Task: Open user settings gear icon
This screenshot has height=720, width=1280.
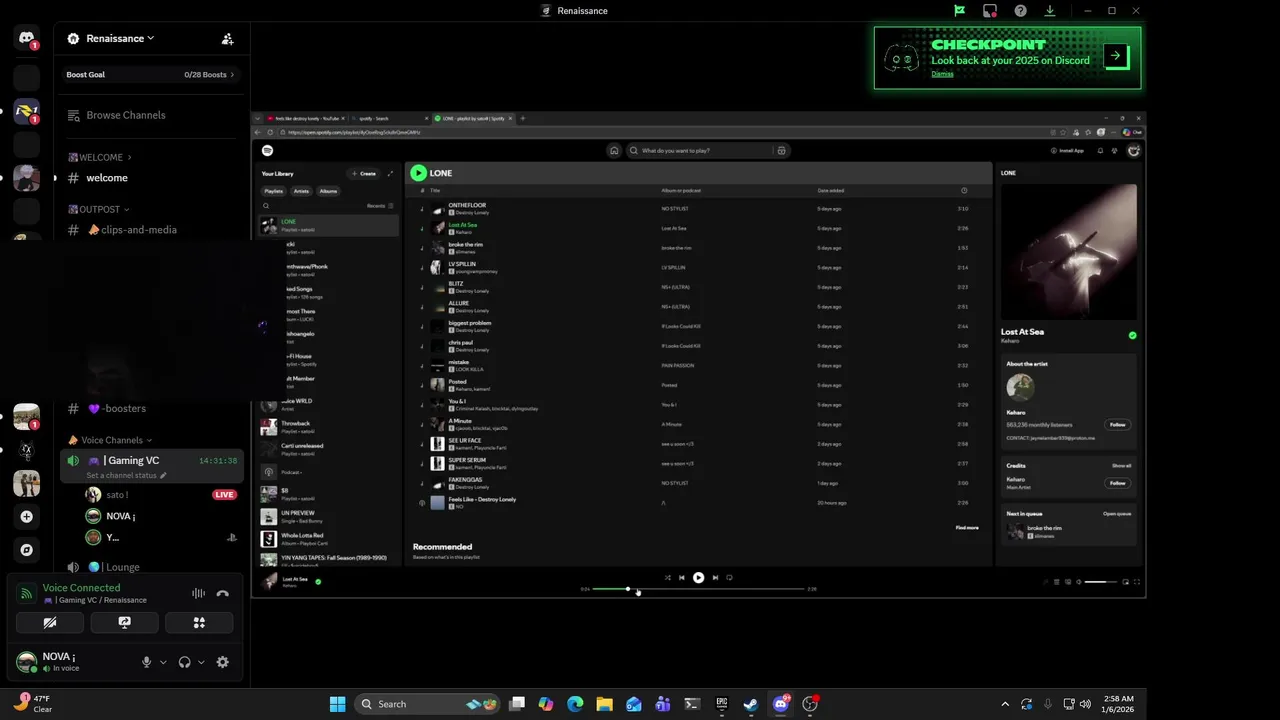Action: (x=222, y=662)
